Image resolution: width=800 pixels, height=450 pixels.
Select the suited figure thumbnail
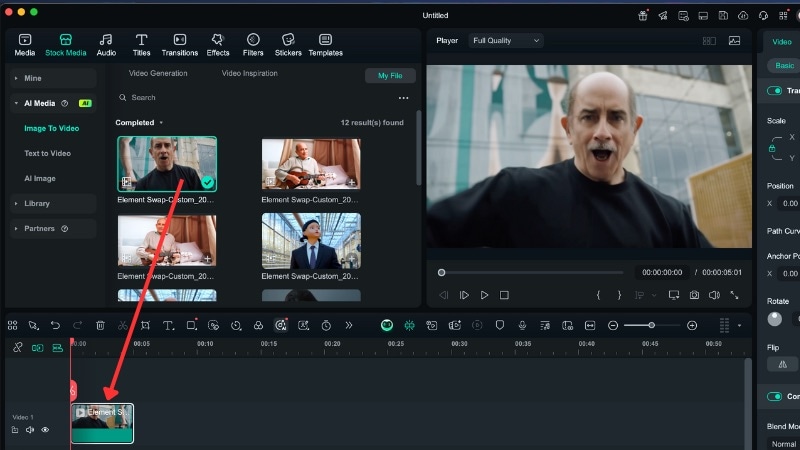[x=311, y=241]
